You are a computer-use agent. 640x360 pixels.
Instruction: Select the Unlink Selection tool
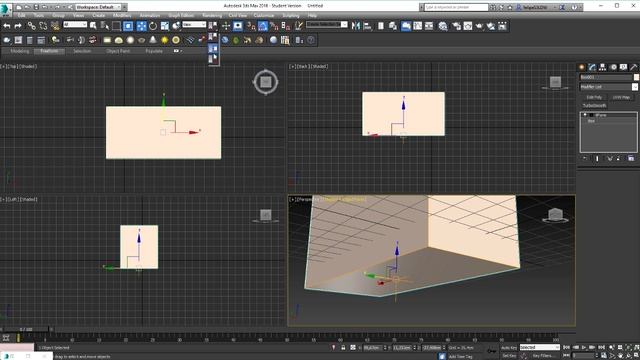click(43, 26)
